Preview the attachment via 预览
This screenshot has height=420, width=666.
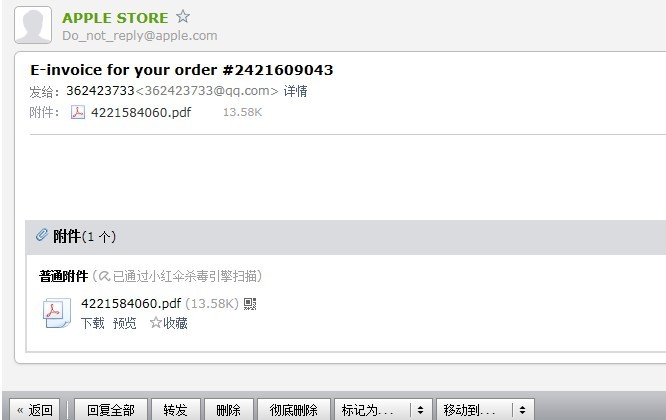[x=124, y=323]
